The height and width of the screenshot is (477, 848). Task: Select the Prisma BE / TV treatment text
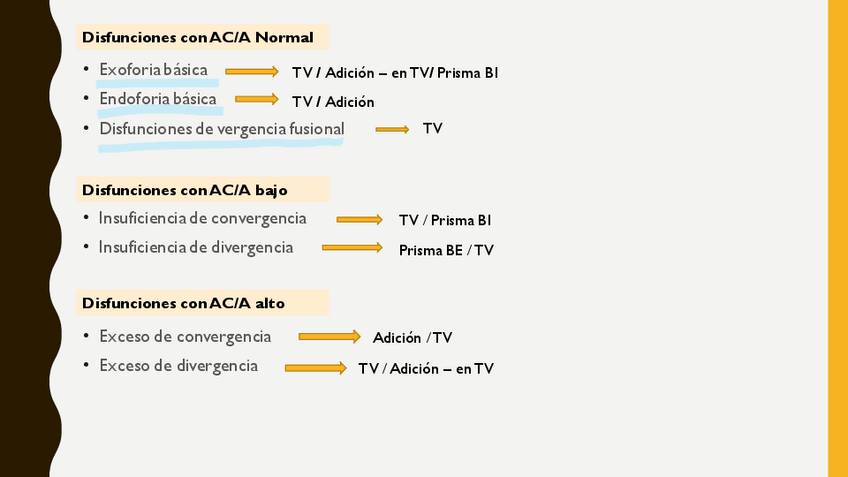(445, 250)
